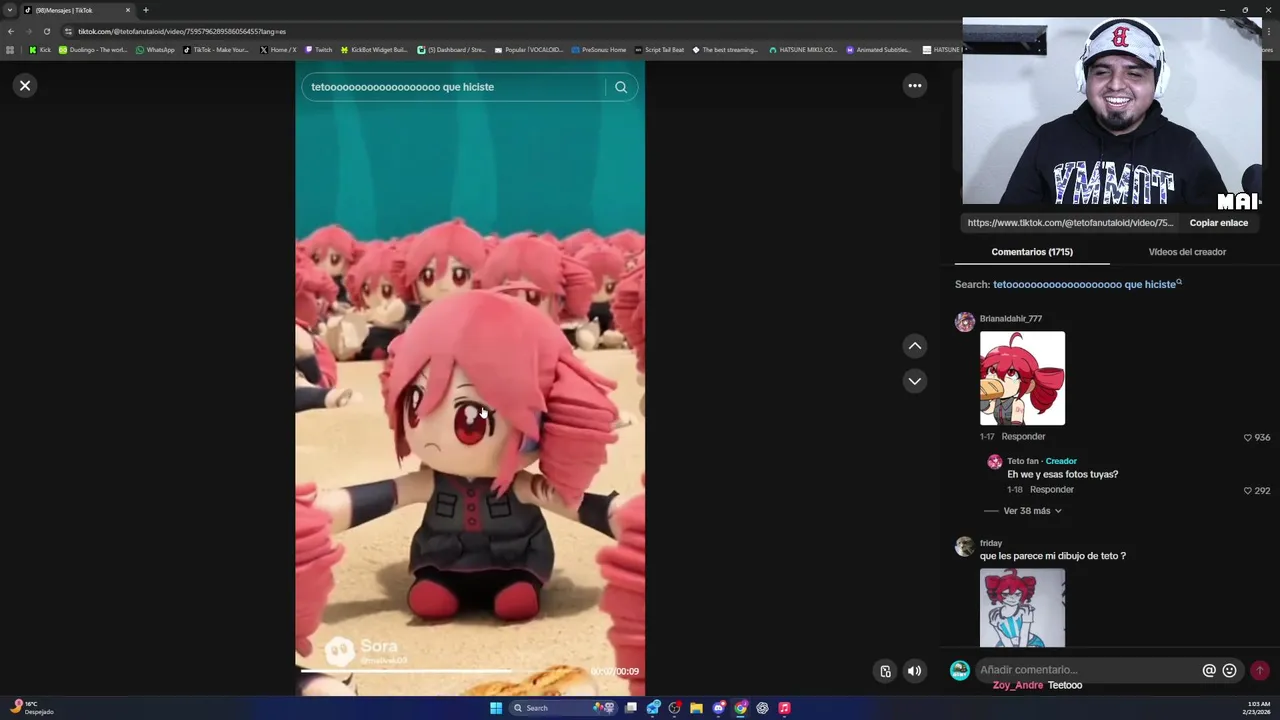Viewport: 1280px width, 720px height.
Task: Open friday's Teto drawing image
Action: click(x=1022, y=608)
